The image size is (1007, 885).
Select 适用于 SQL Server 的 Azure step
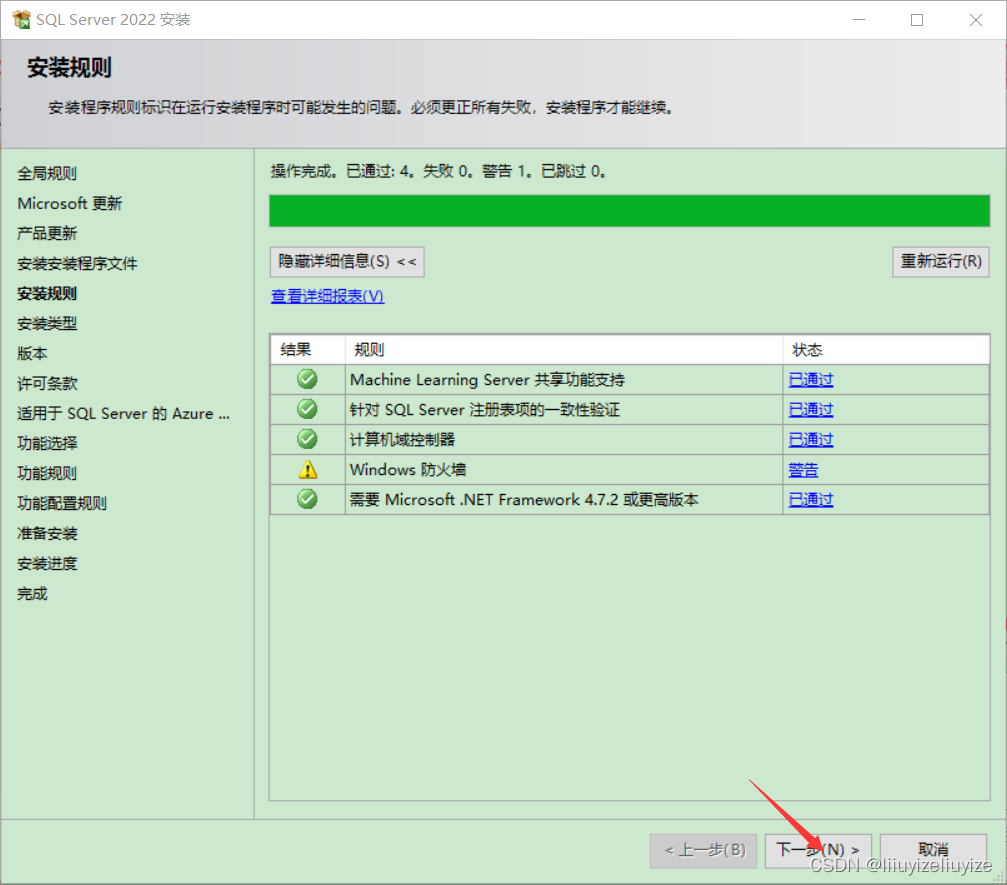123,414
